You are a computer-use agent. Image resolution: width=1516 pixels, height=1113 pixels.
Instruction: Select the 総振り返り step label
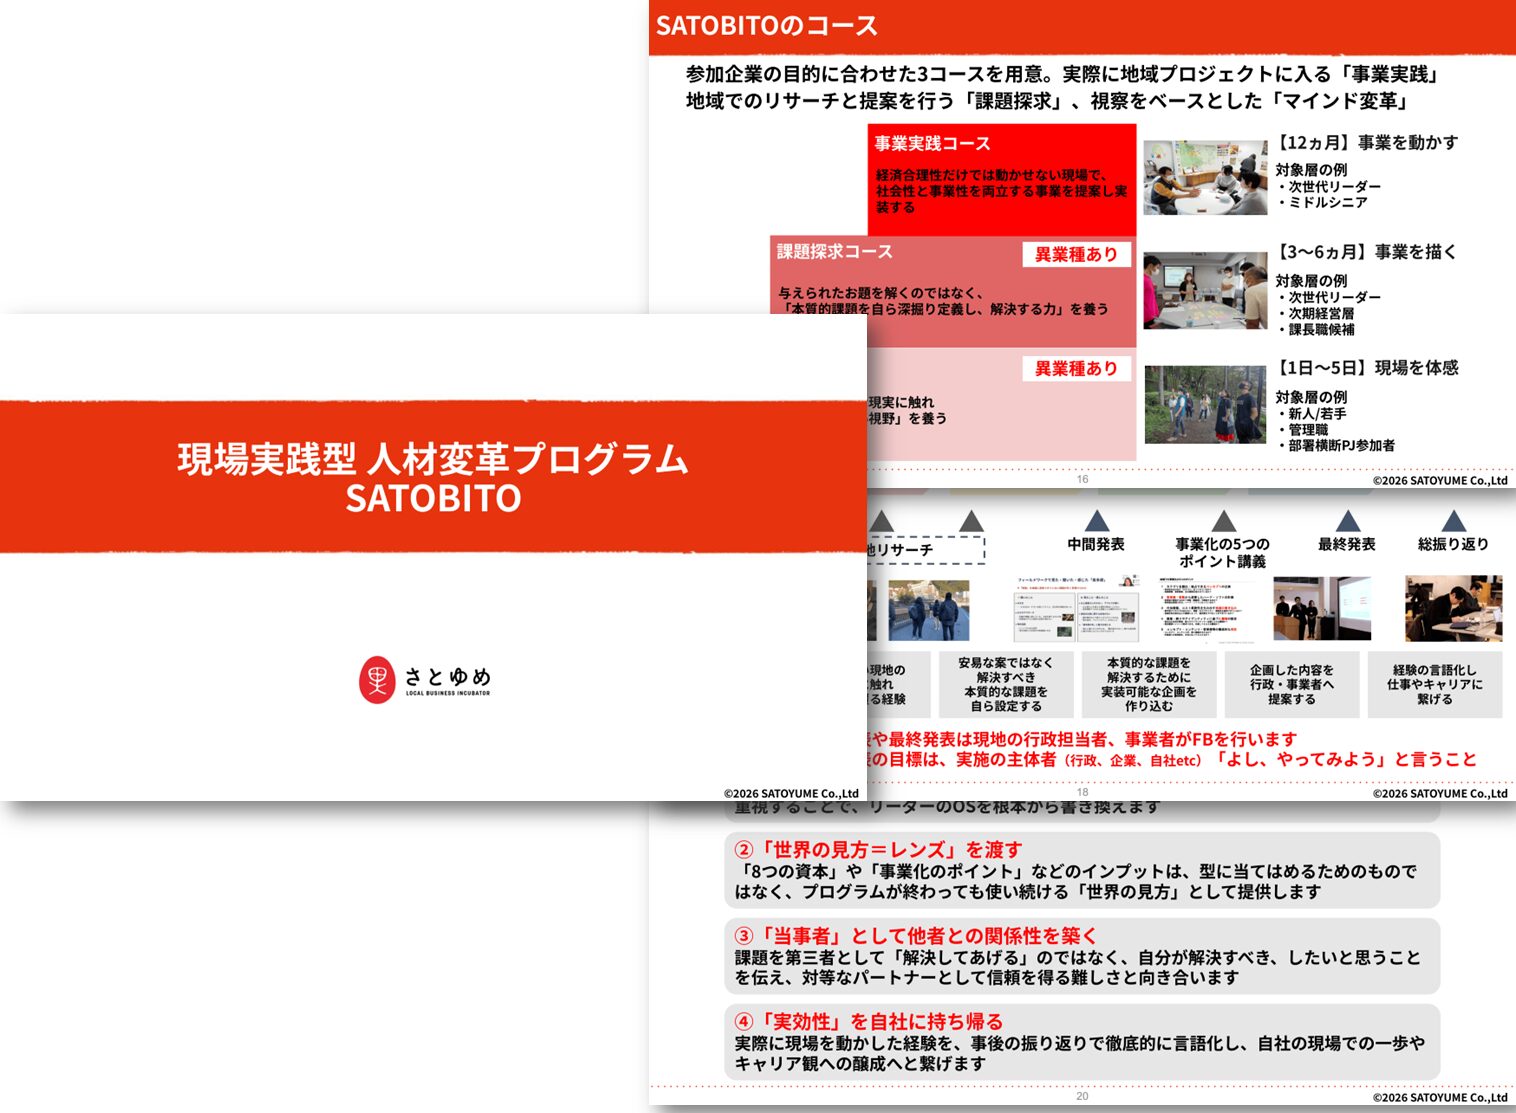[1454, 544]
